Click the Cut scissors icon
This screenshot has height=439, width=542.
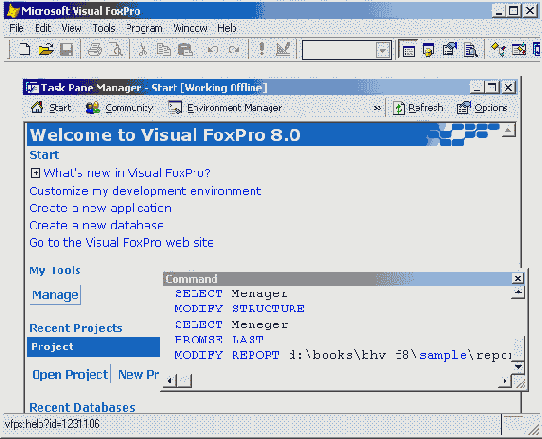coord(142,49)
